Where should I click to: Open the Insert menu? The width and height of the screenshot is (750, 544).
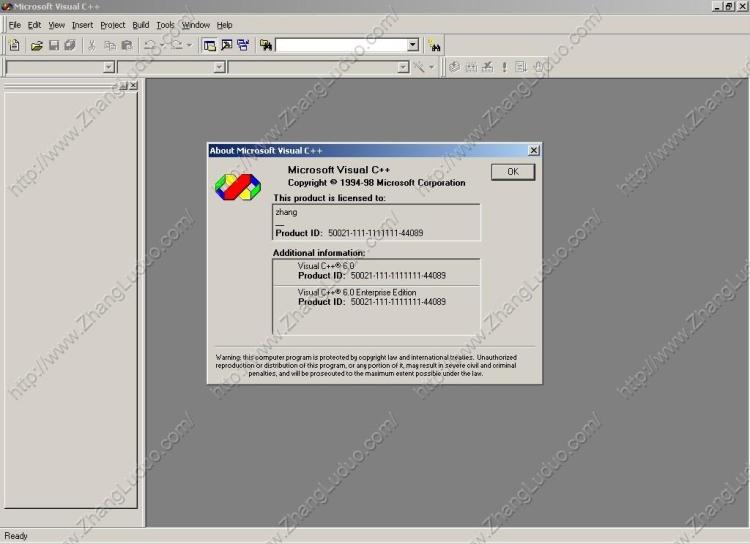pyautogui.click(x=82, y=25)
